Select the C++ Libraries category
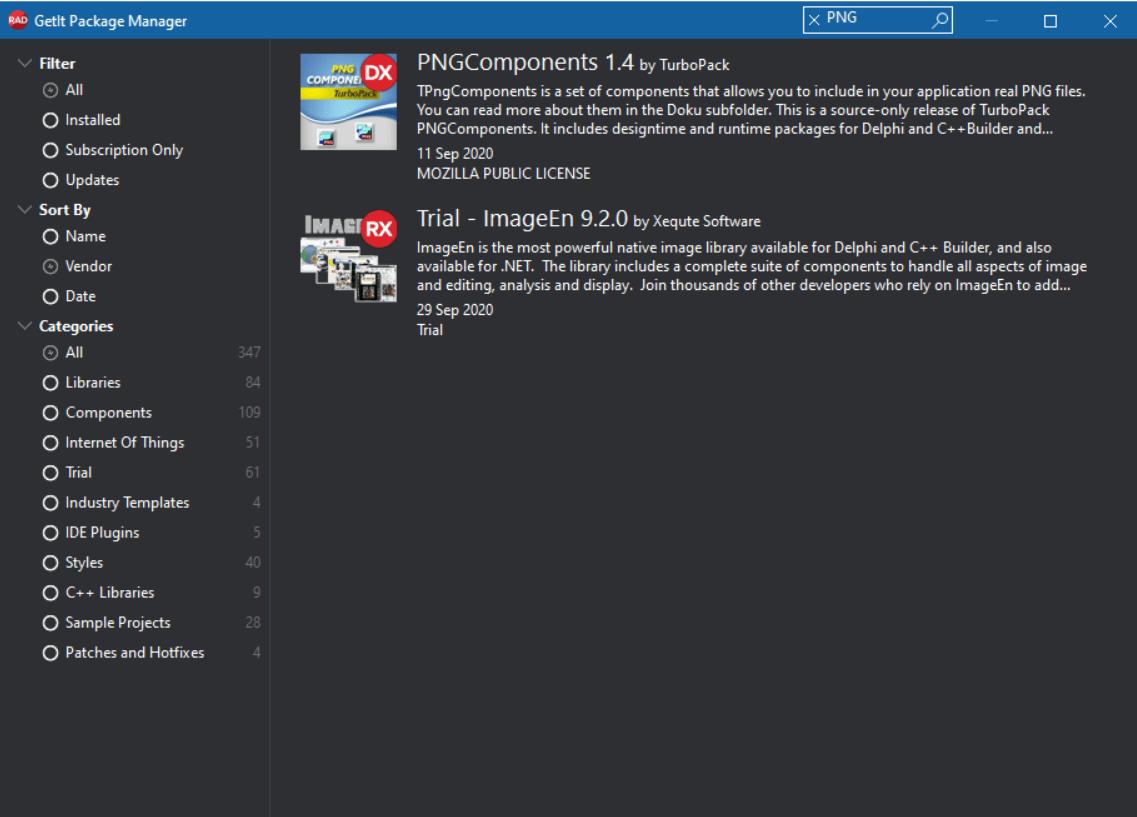 (x=98, y=592)
